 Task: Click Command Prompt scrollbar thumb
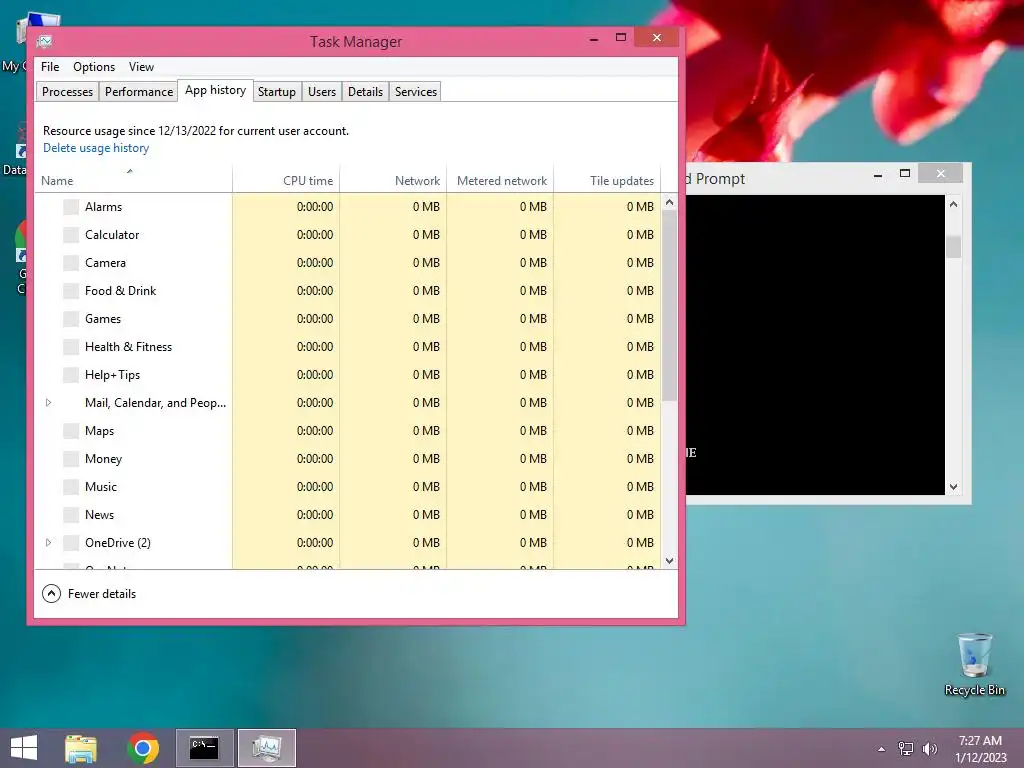tap(953, 247)
